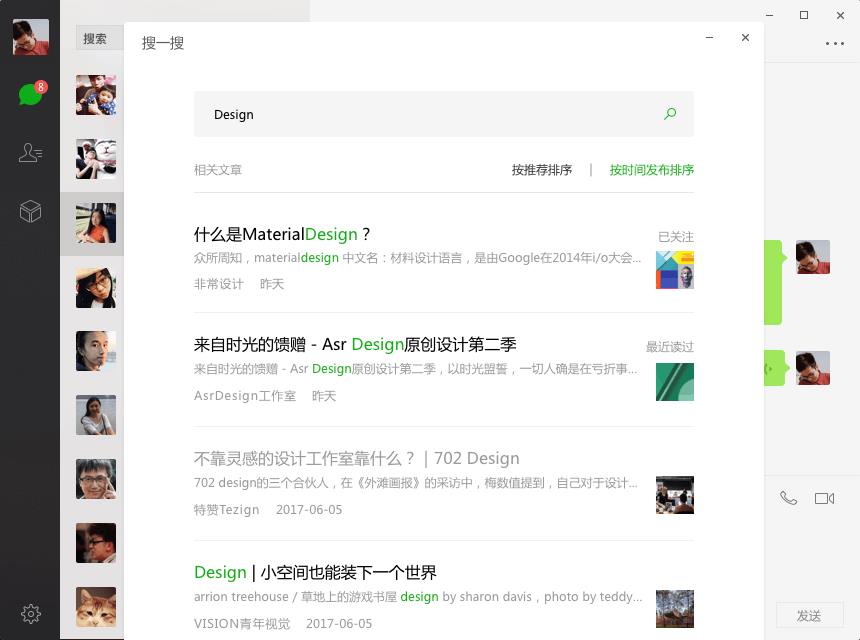Maximize the main WeChat window
860x640 pixels.
click(804, 15)
